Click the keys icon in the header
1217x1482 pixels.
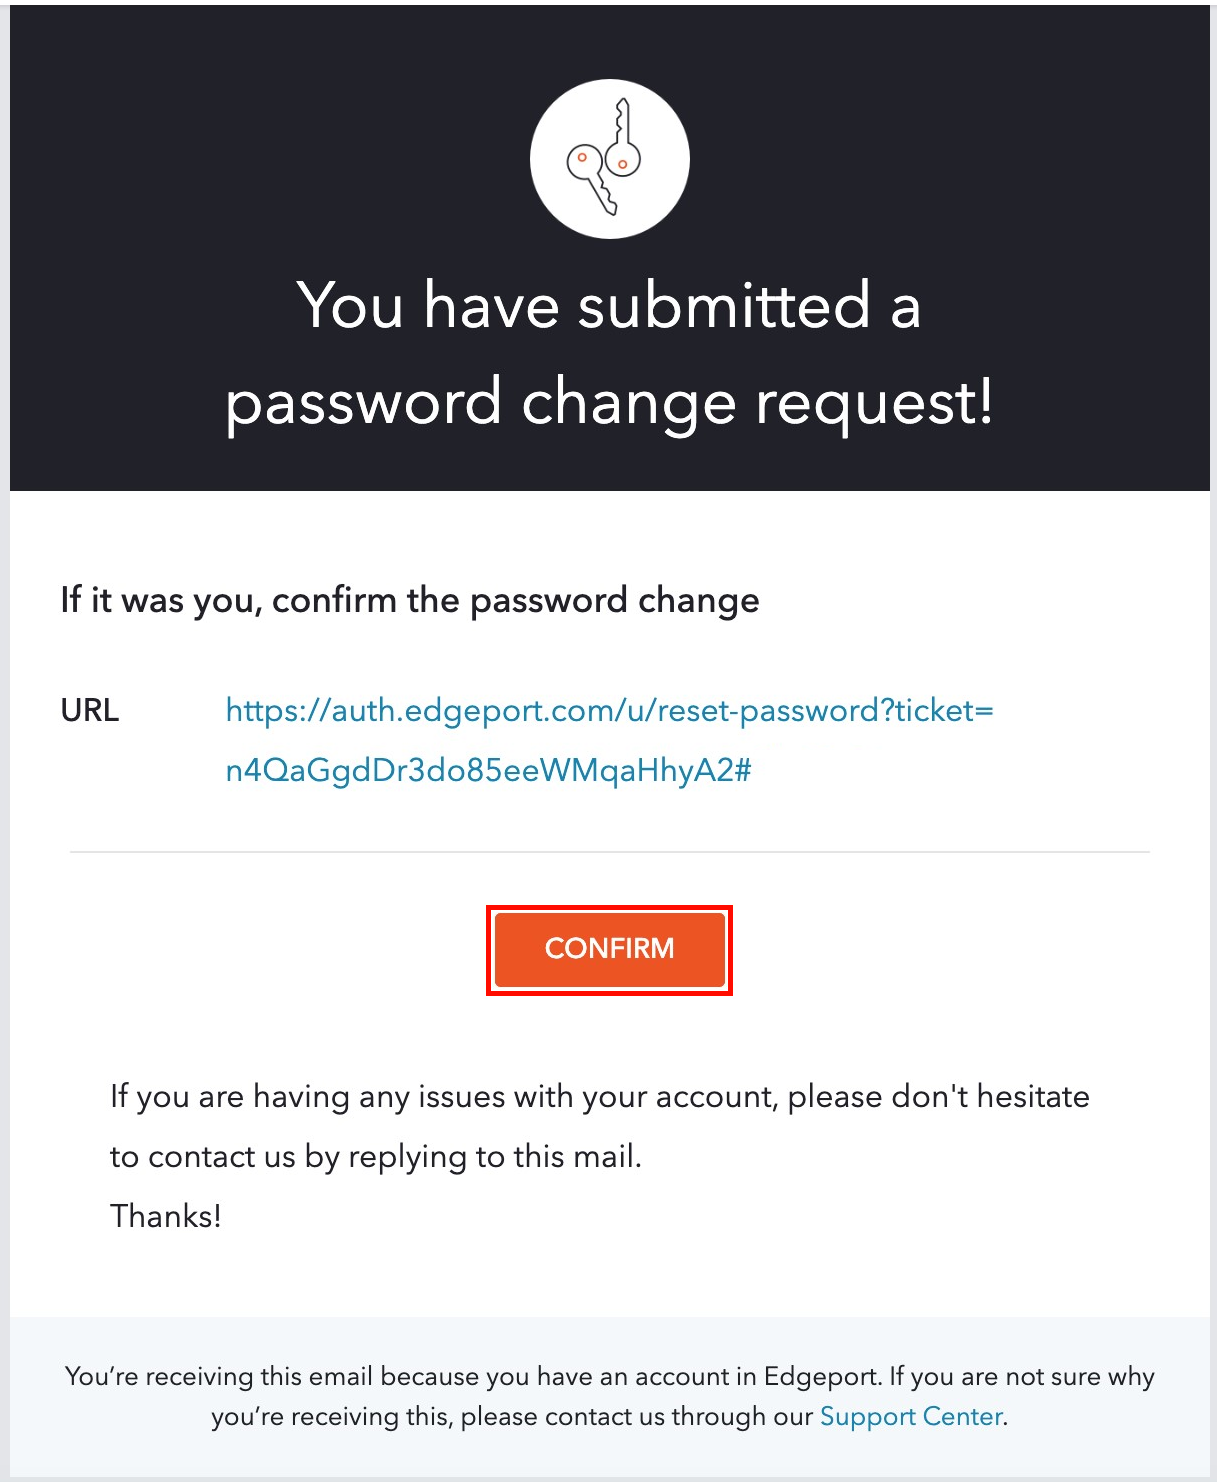[608, 159]
